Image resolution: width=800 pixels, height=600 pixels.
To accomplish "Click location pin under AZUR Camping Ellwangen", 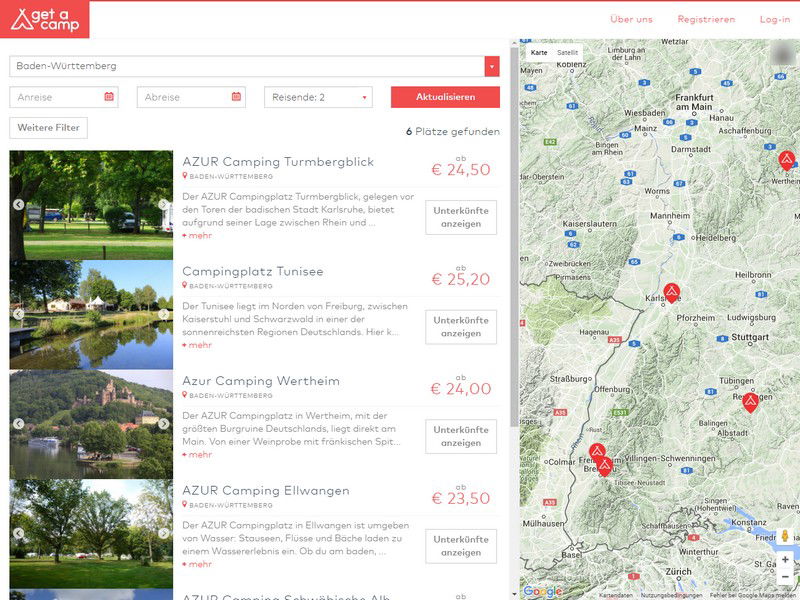I will click(185, 505).
